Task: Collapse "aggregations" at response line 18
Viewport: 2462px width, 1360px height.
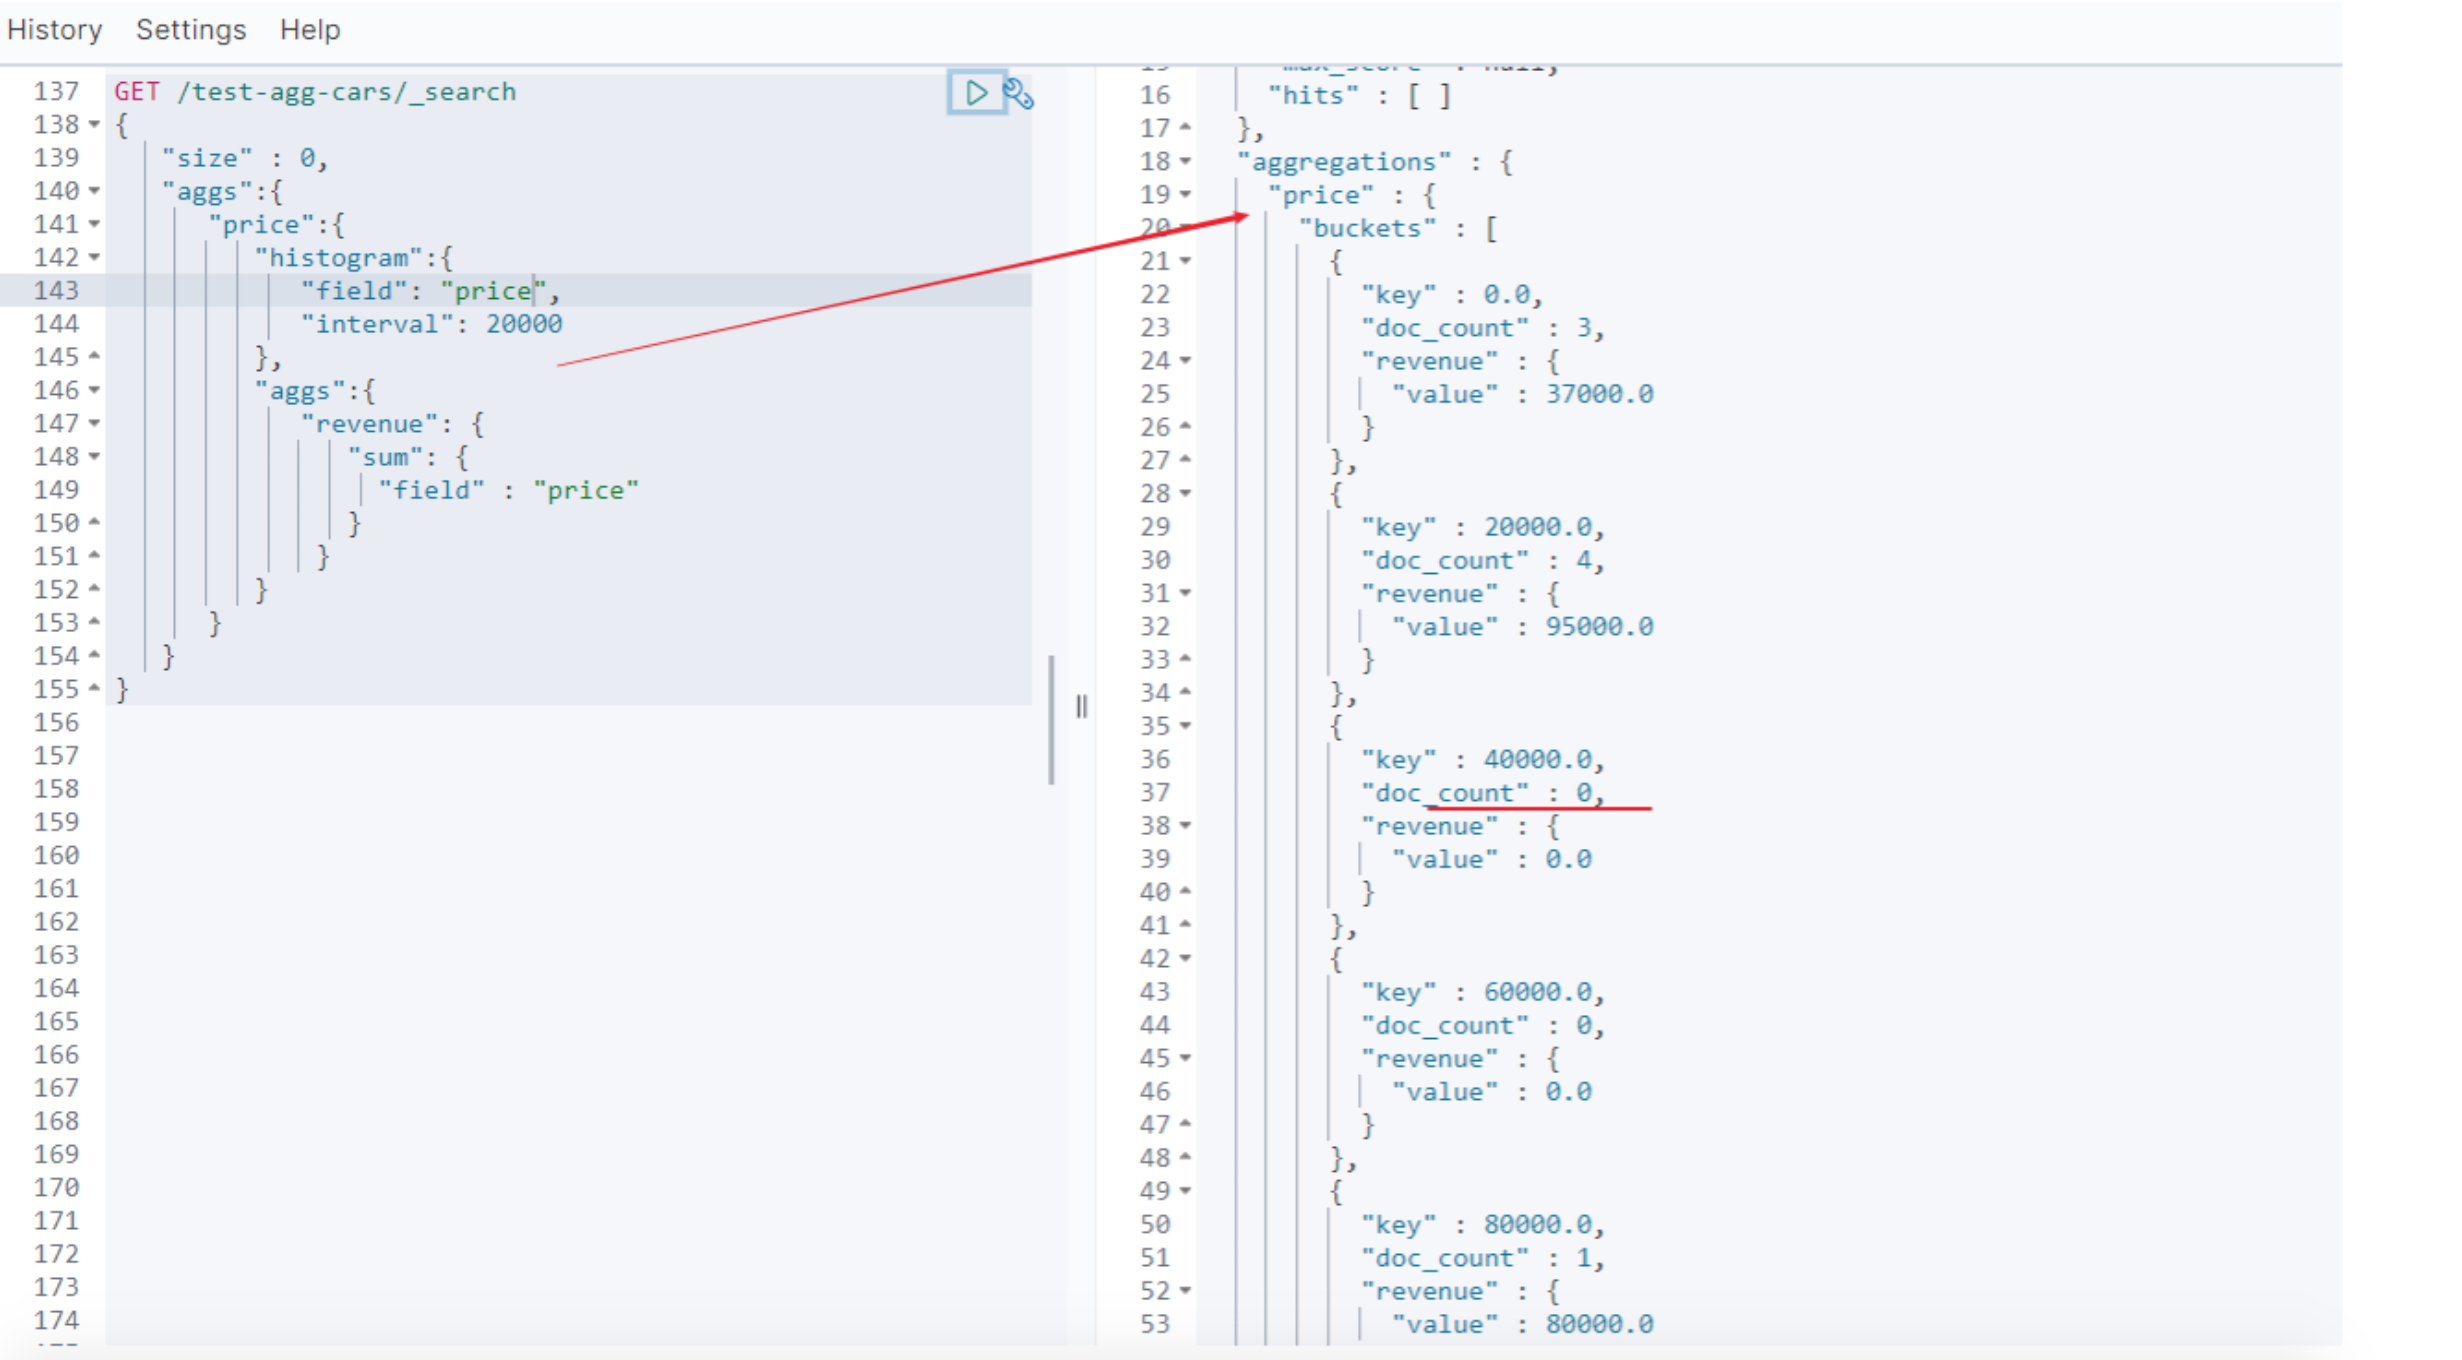Action: click(1185, 162)
